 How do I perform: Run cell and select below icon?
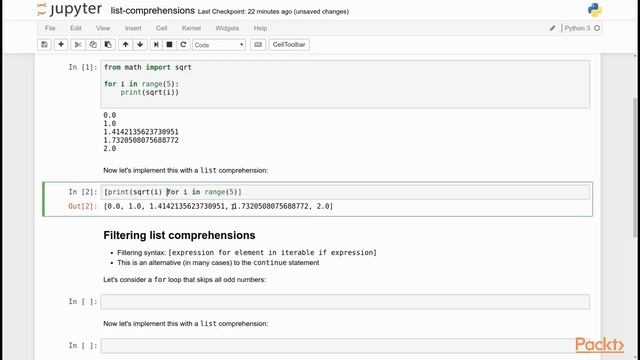[156, 44]
